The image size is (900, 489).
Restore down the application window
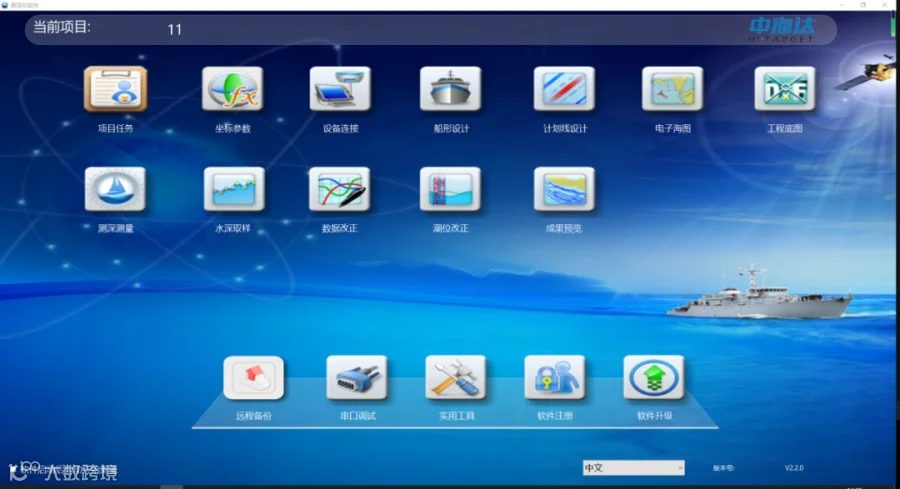(863, 5)
